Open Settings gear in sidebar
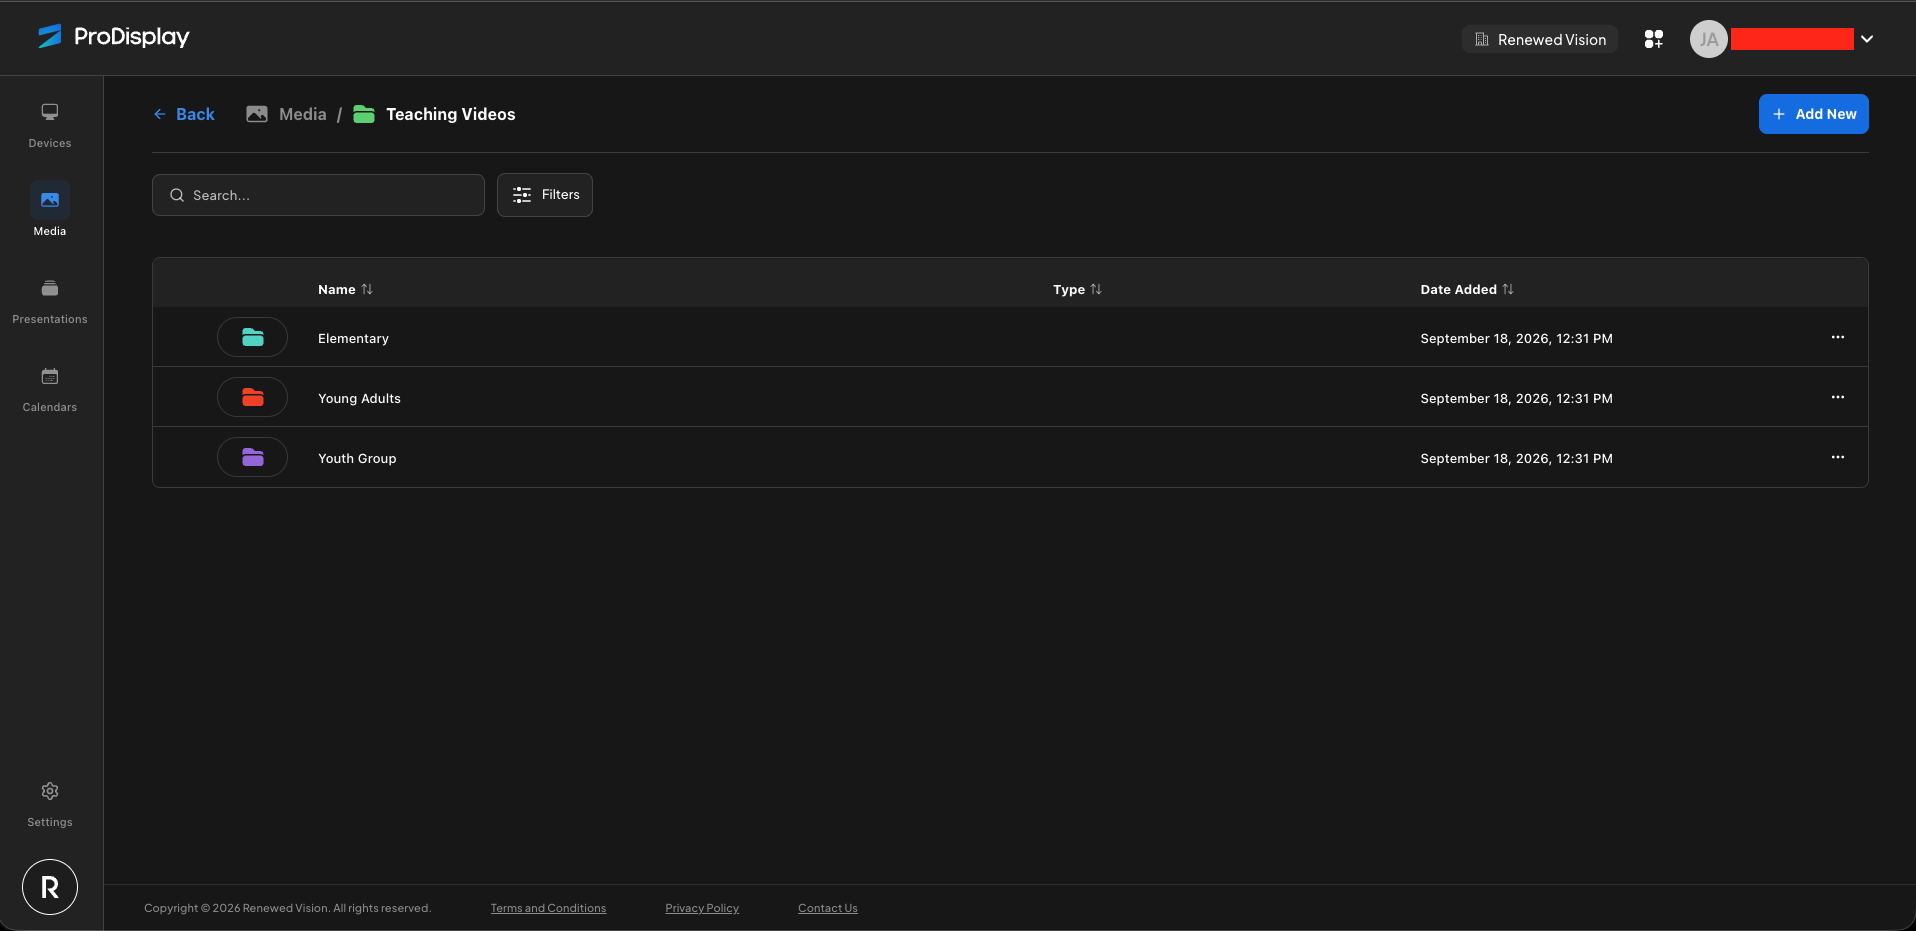 click(50, 804)
